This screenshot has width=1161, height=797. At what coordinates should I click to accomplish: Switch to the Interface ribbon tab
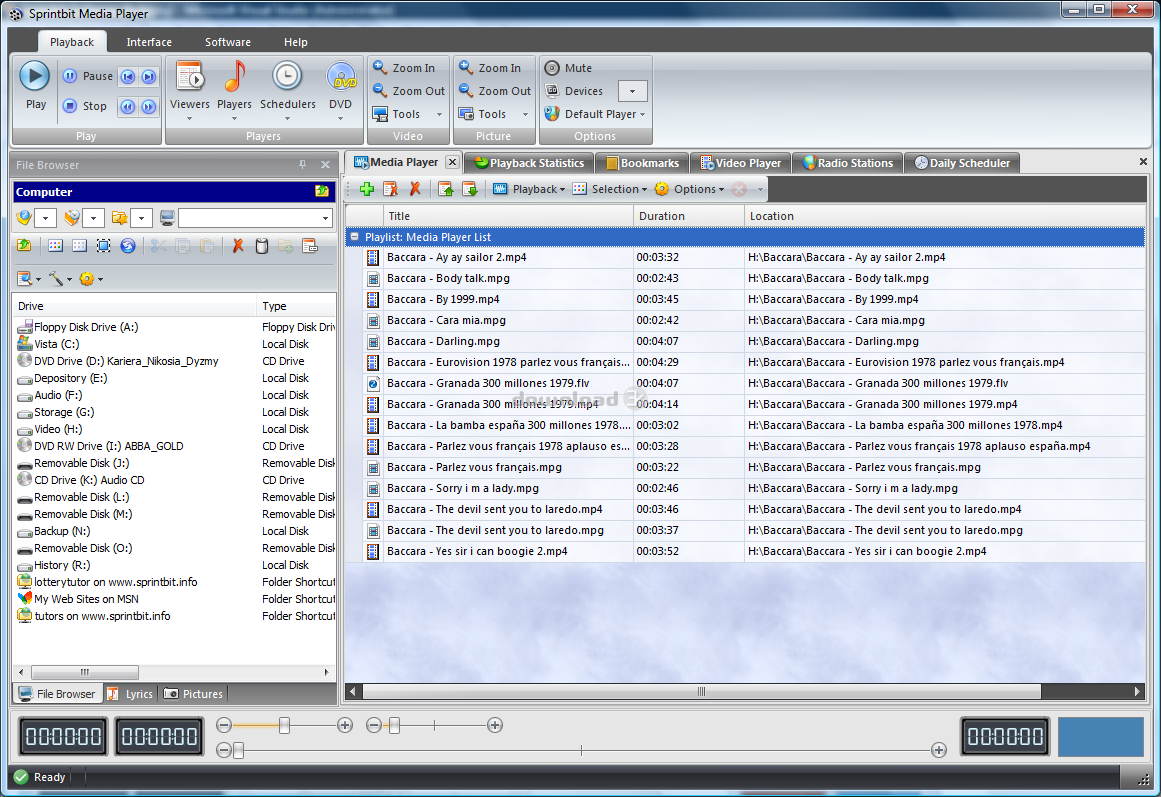coord(149,42)
